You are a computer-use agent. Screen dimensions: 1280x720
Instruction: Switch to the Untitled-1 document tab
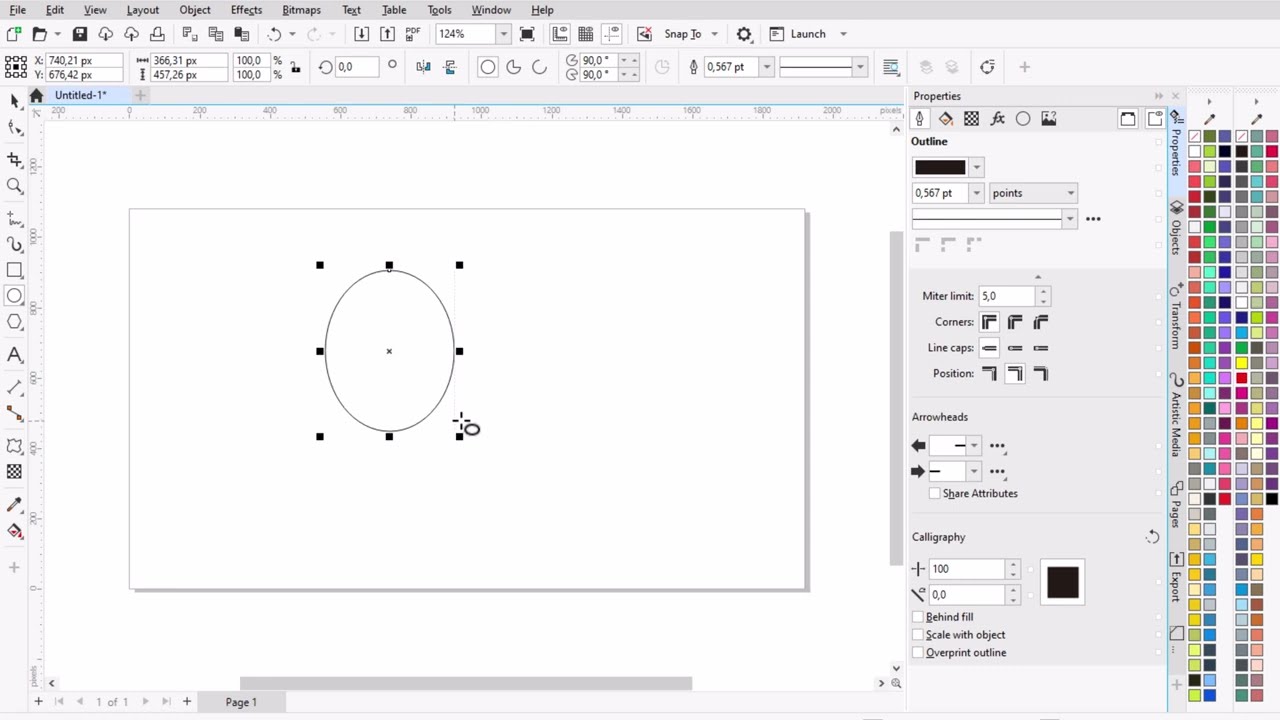click(81, 96)
